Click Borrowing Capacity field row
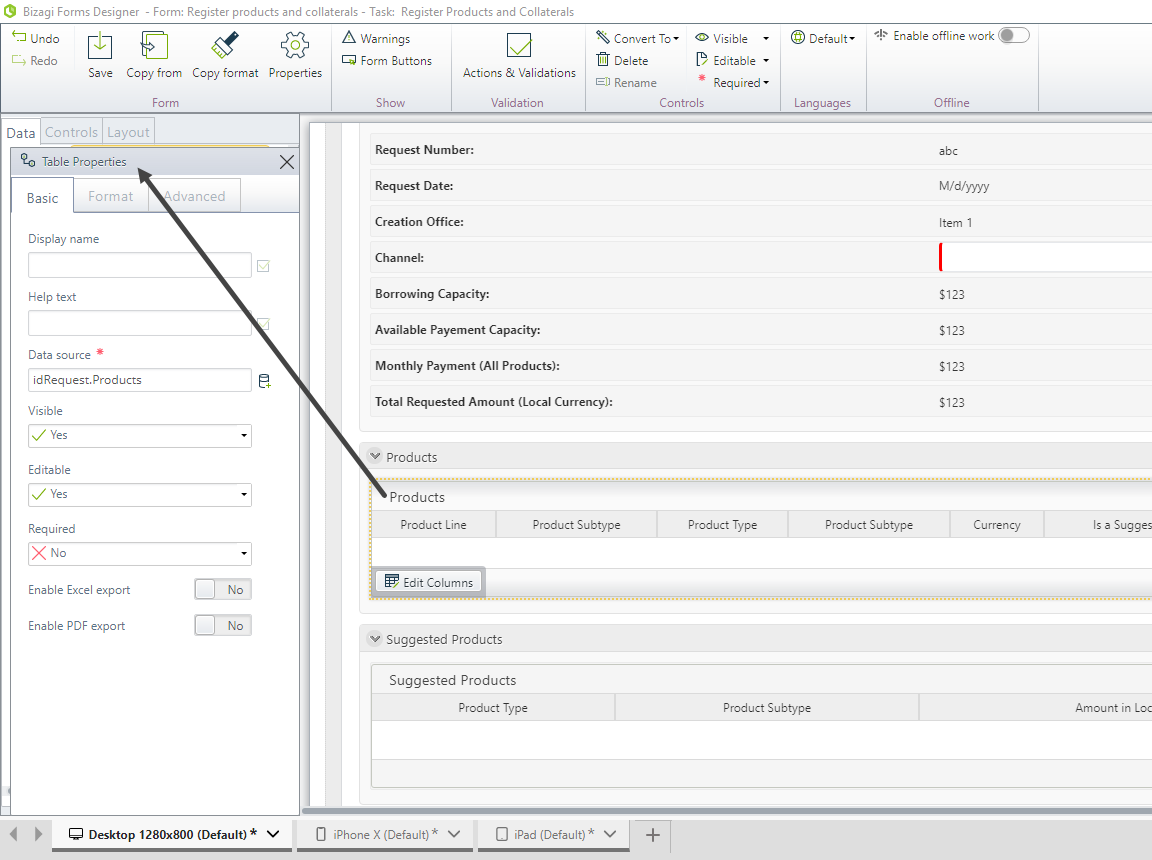This screenshot has width=1152, height=860. pos(761,294)
